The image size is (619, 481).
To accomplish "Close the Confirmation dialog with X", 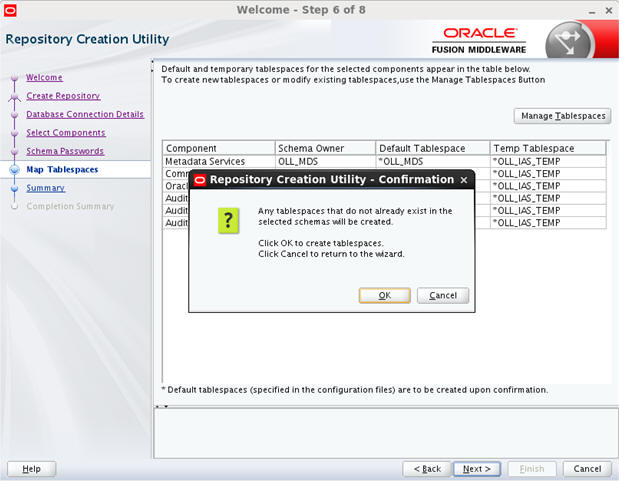I will pyautogui.click(x=464, y=180).
